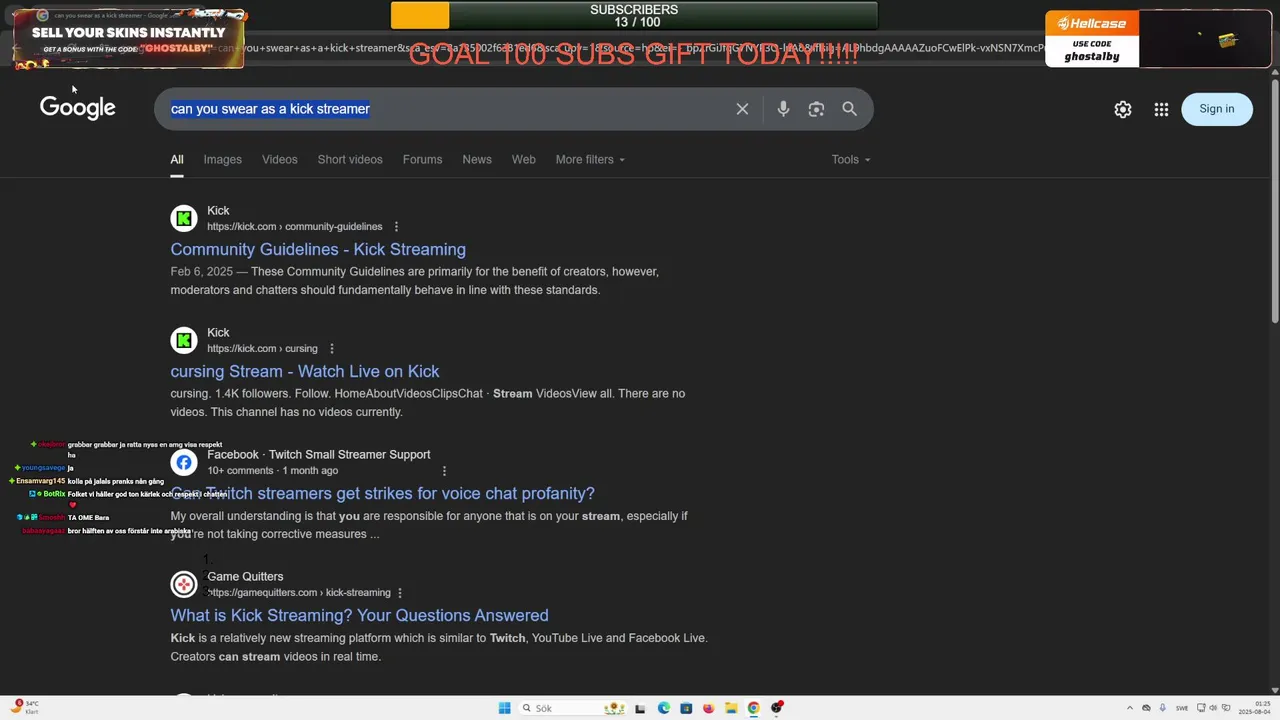Click the Facebook favicon in the results
This screenshot has height=720, width=1280.
184,462
